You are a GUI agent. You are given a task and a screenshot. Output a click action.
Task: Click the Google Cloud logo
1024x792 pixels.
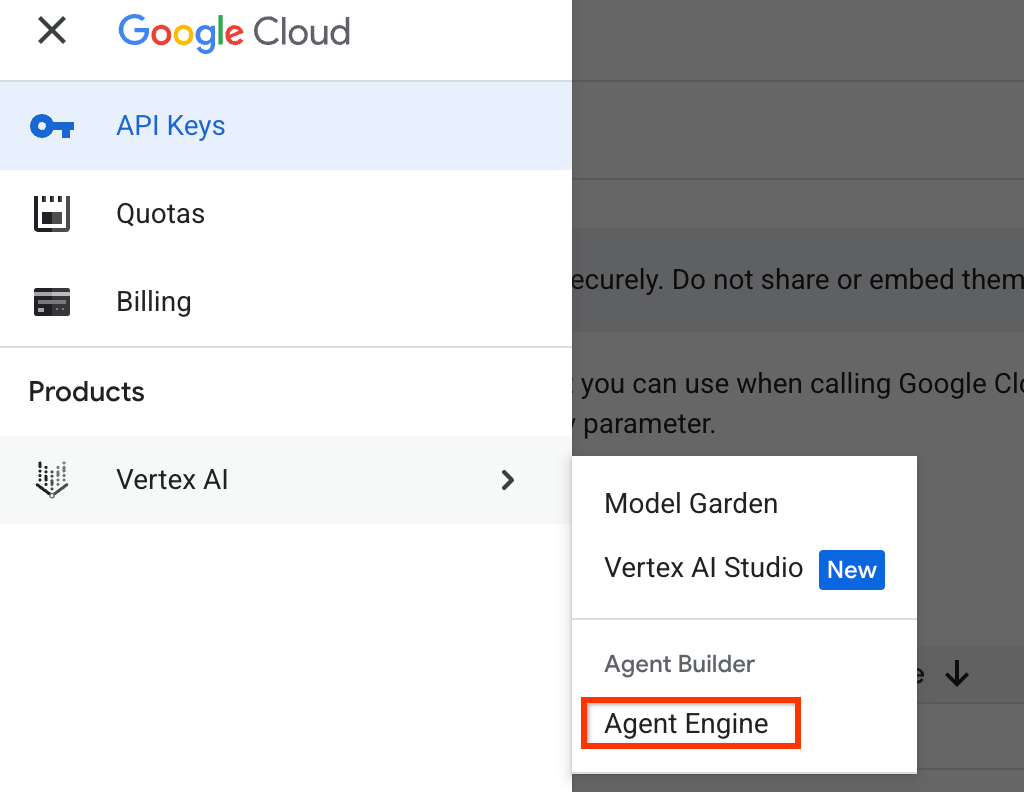tap(234, 32)
